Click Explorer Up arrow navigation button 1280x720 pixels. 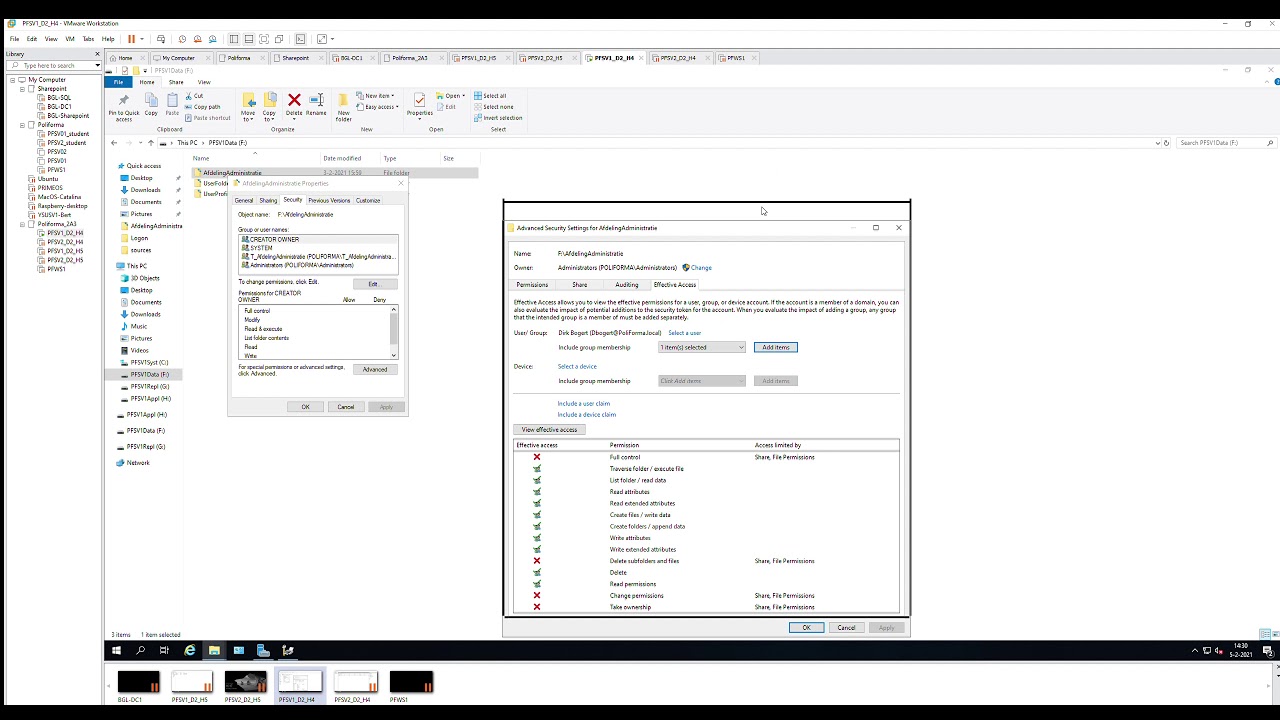(x=151, y=143)
